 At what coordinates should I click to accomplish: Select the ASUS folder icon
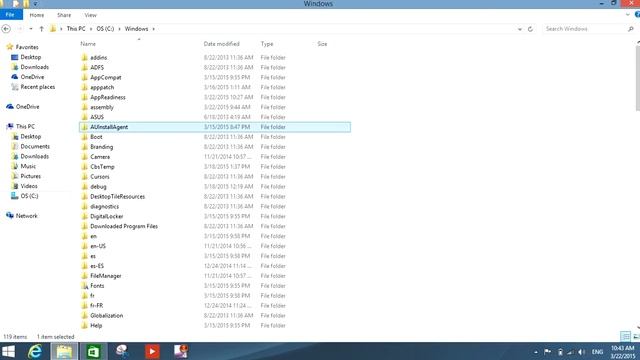tap(84, 117)
